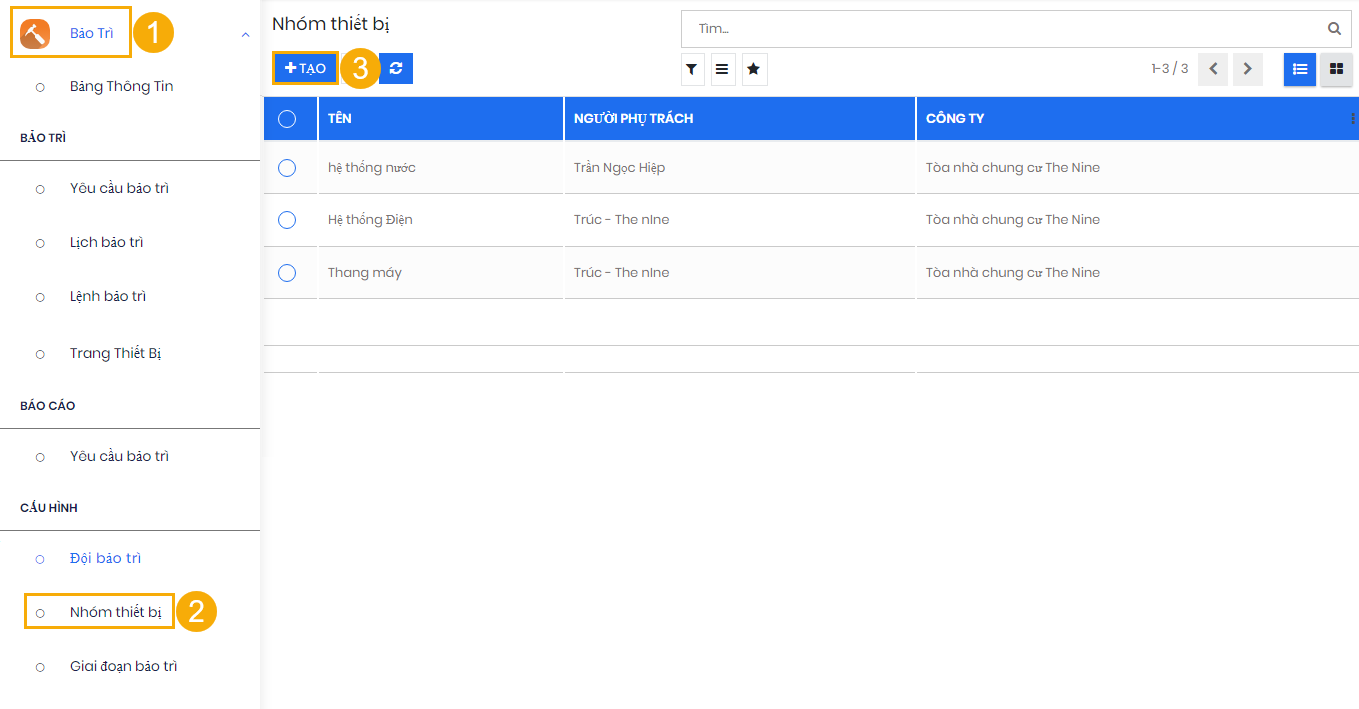Open Trang Thiết Bị menu item
Screen dimensions: 1359x709
pyautogui.click(x=115, y=353)
